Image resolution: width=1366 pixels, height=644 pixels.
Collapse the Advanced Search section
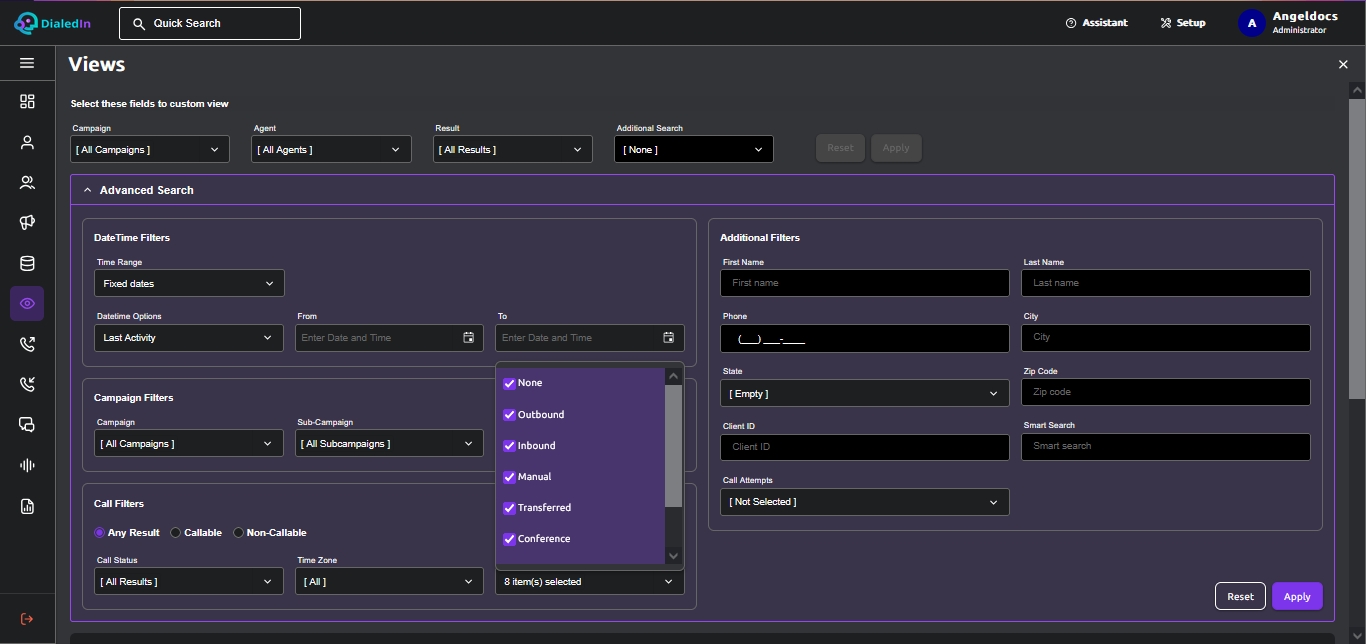pos(87,190)
